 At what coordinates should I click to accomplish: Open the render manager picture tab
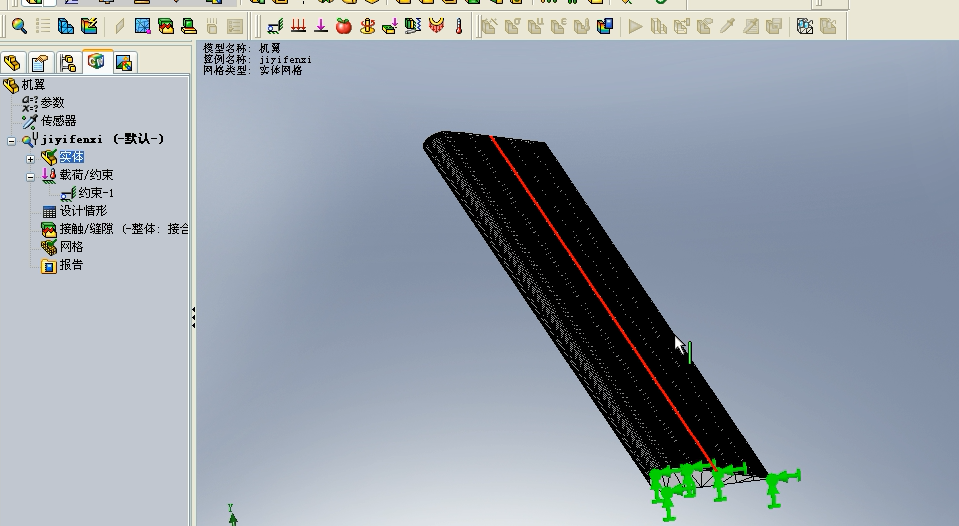click(124, 62)
